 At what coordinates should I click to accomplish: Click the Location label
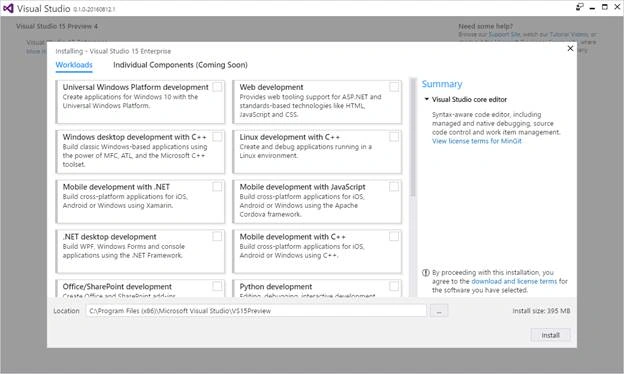click(x=66, y=311)
